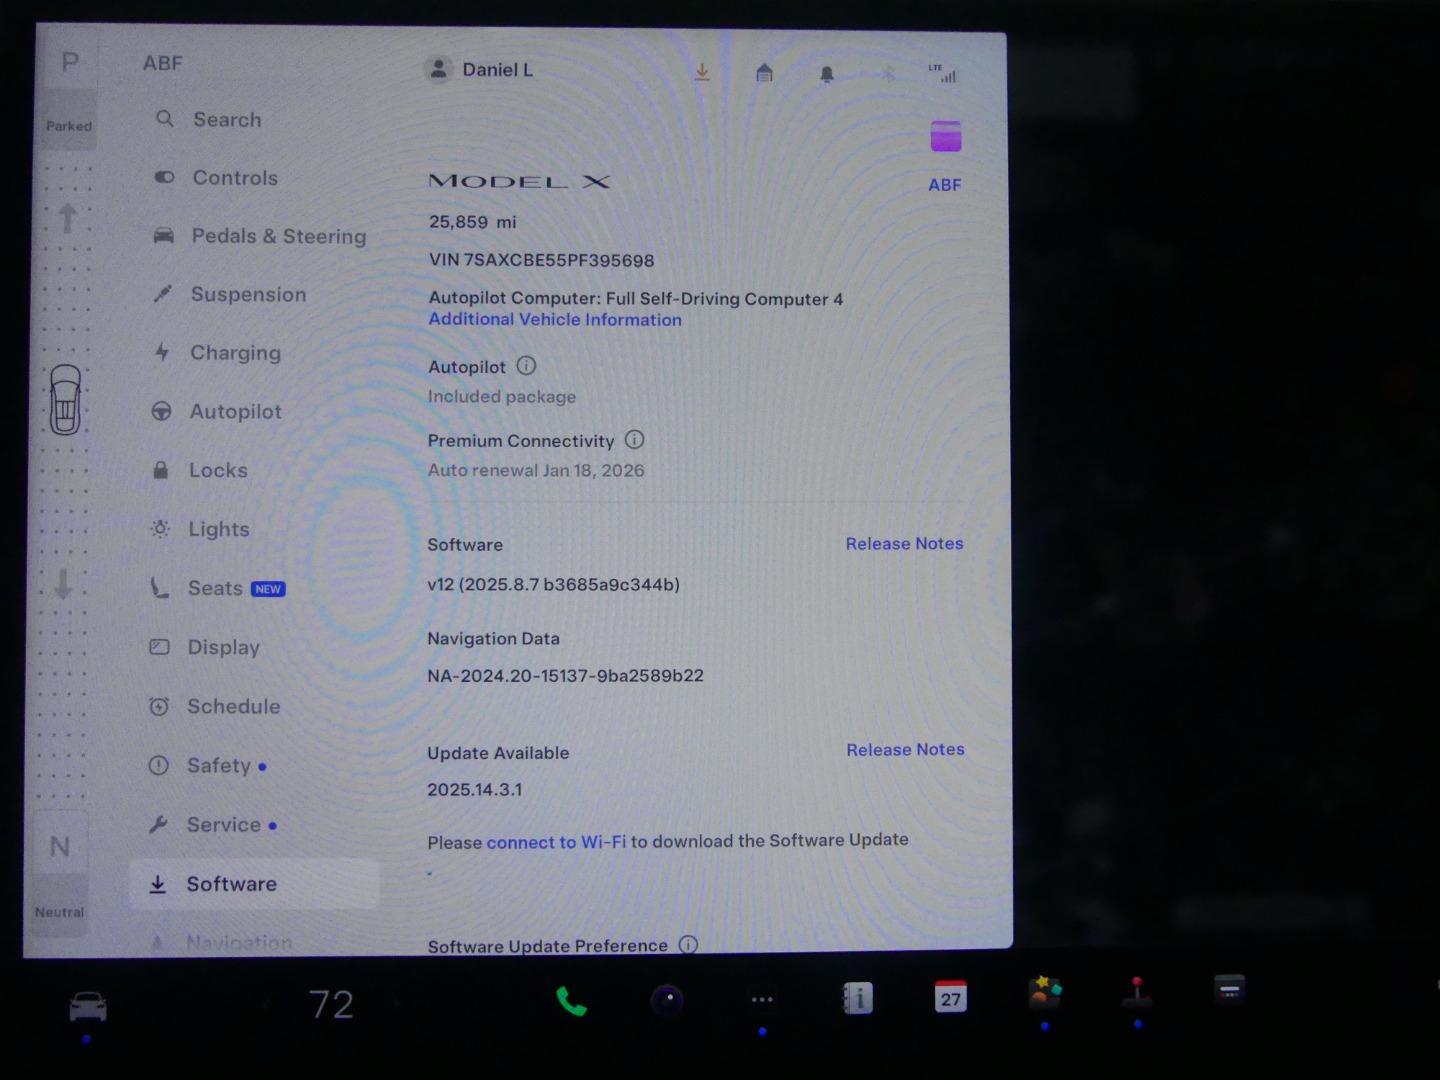Screen dimensions: 1440x1080
Task: Select Park on the gear strip
Action: (69, 64)
